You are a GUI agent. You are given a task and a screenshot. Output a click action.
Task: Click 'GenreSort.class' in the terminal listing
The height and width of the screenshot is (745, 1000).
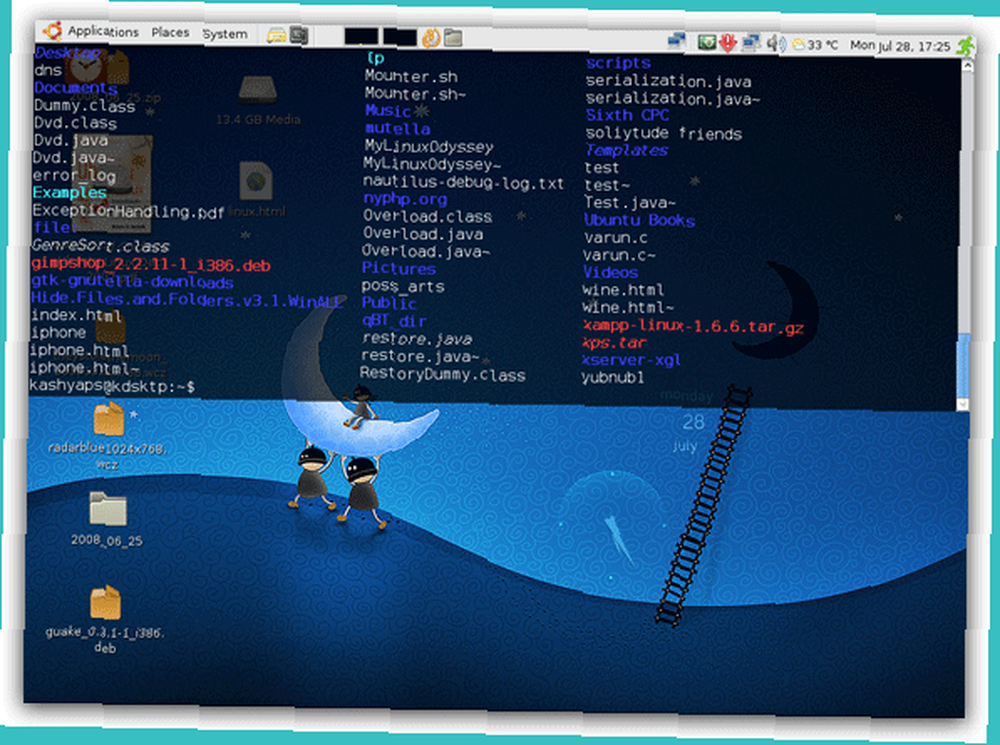click(101, 246)
